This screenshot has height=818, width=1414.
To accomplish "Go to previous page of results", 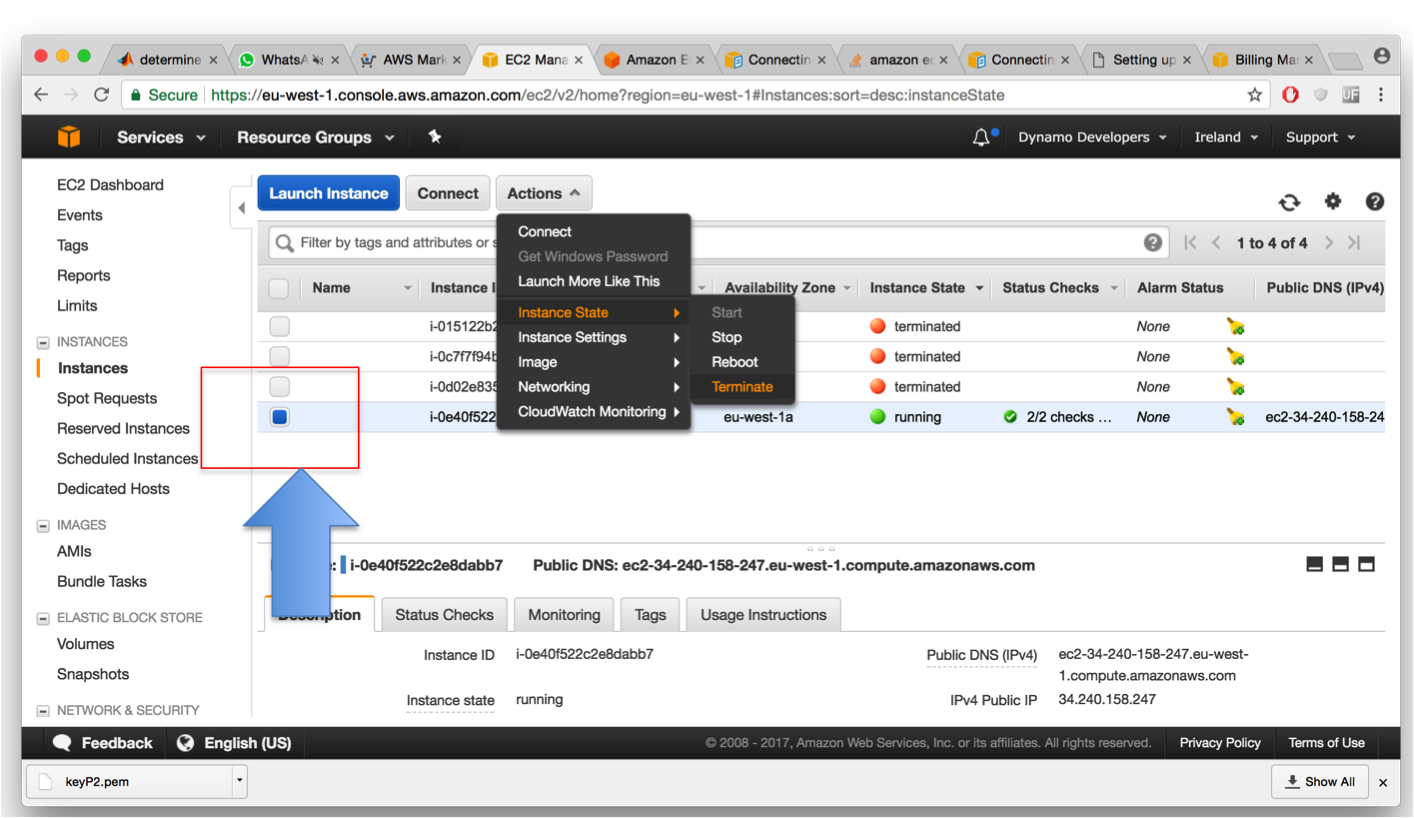I will point(1216,243).
